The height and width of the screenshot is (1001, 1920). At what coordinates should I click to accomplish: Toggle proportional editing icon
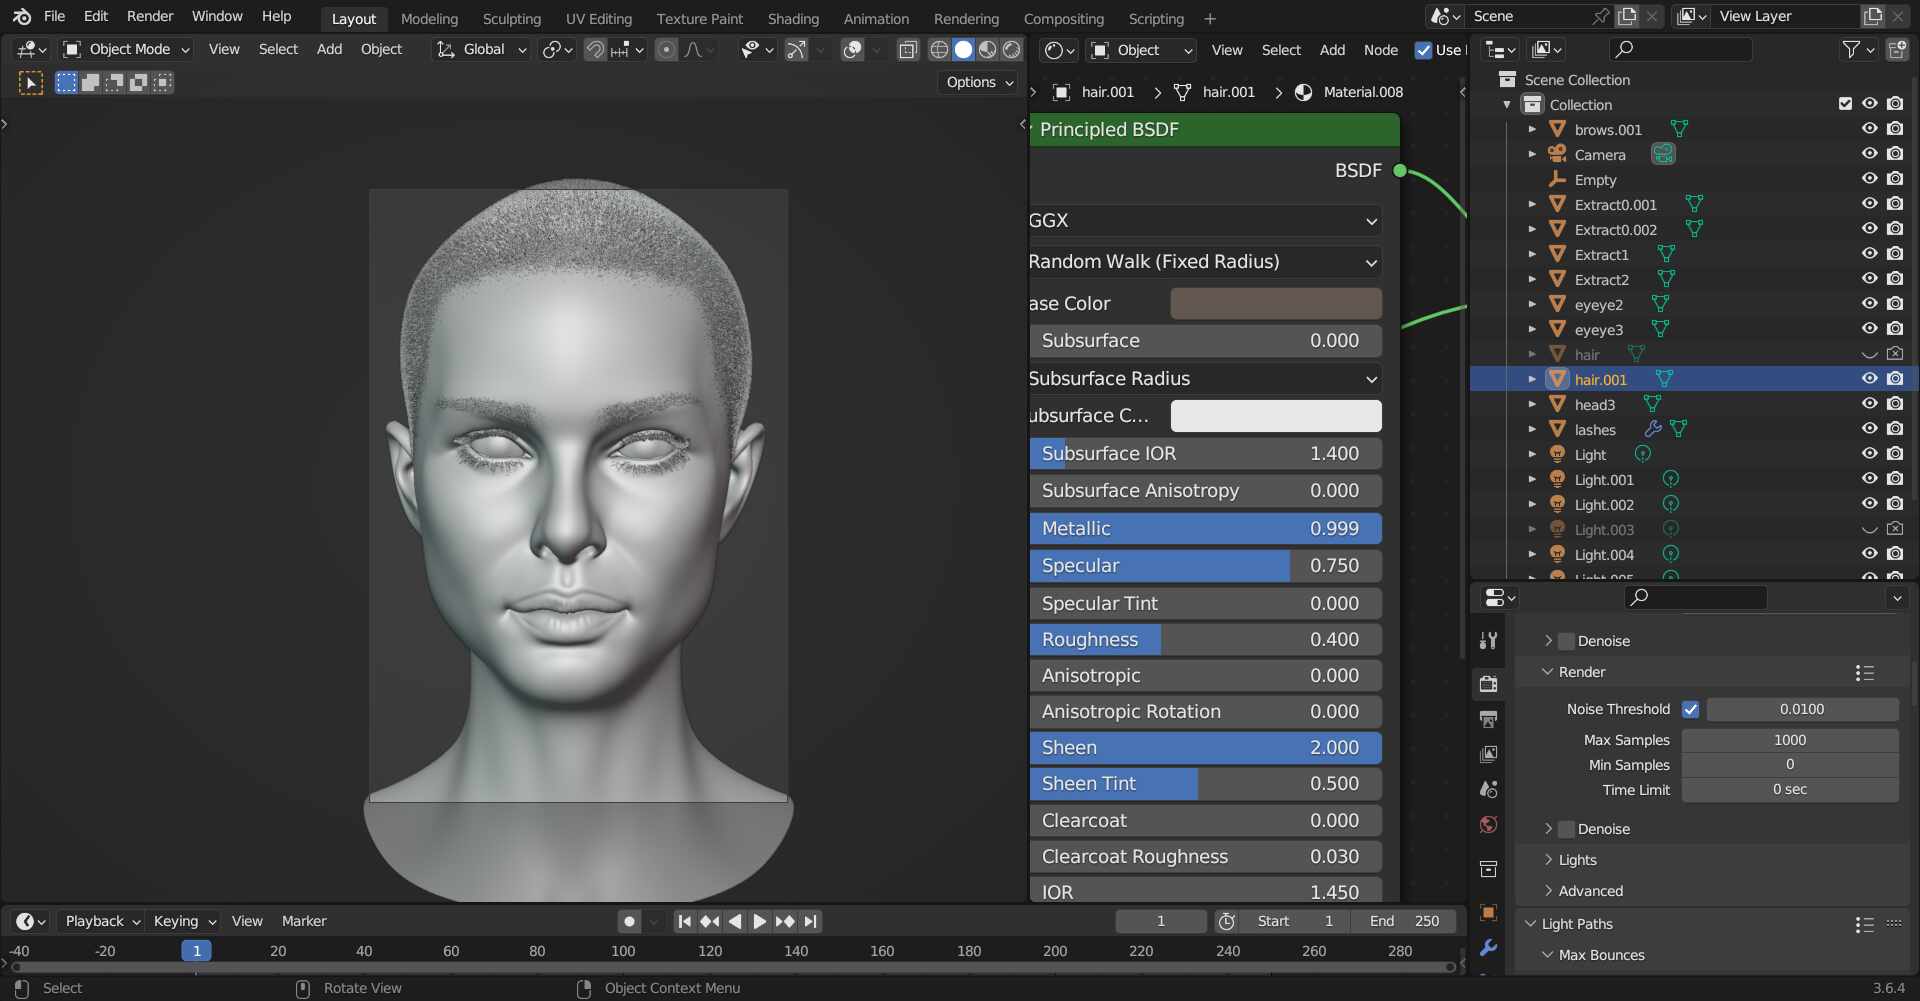tap(666, 50)
